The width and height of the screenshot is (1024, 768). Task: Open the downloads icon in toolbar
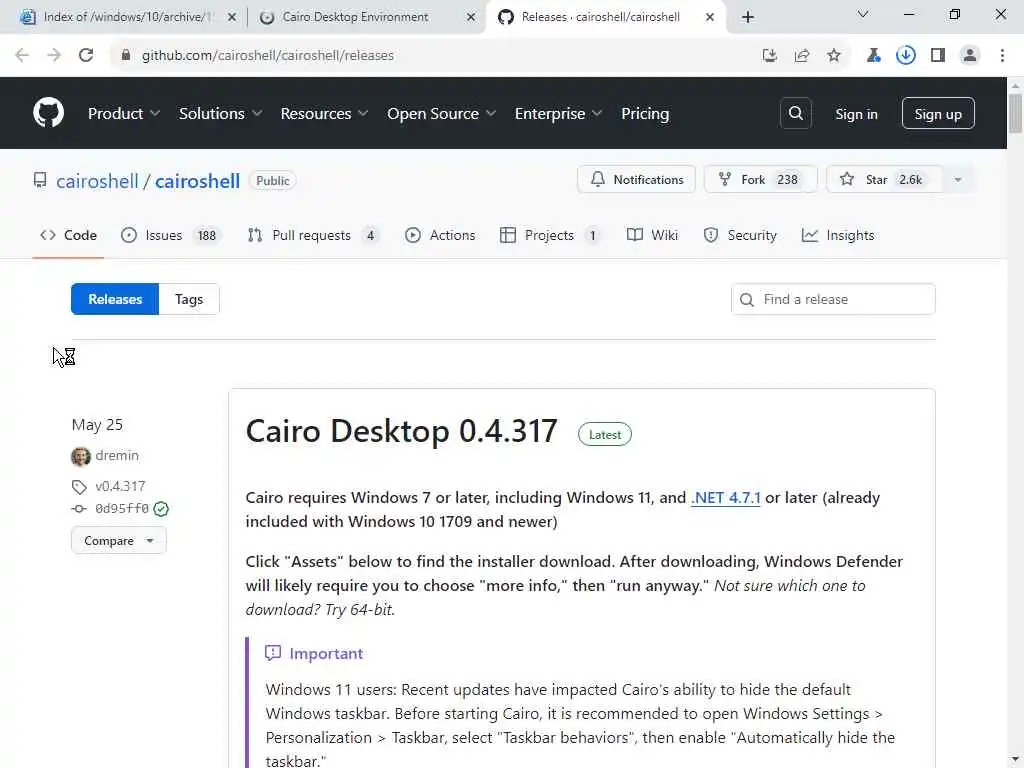[905, 56]
